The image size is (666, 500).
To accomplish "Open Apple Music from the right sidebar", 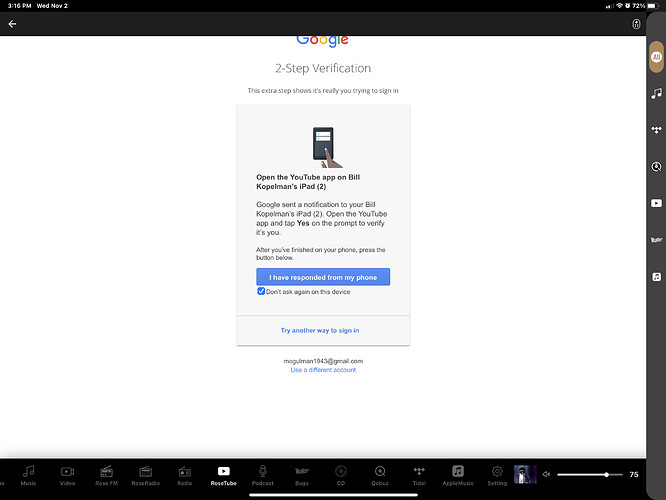I will 656,277.
